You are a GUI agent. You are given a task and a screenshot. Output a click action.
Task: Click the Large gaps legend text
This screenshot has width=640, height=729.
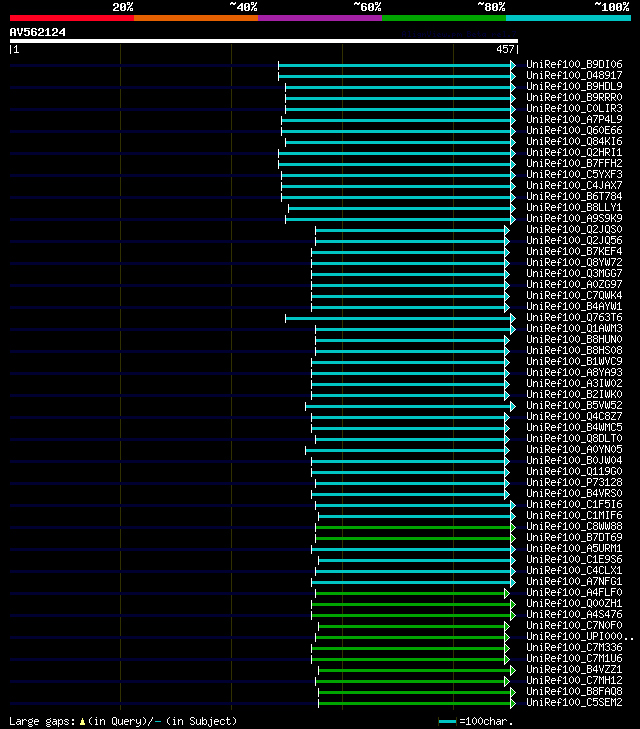click(123, 721)
